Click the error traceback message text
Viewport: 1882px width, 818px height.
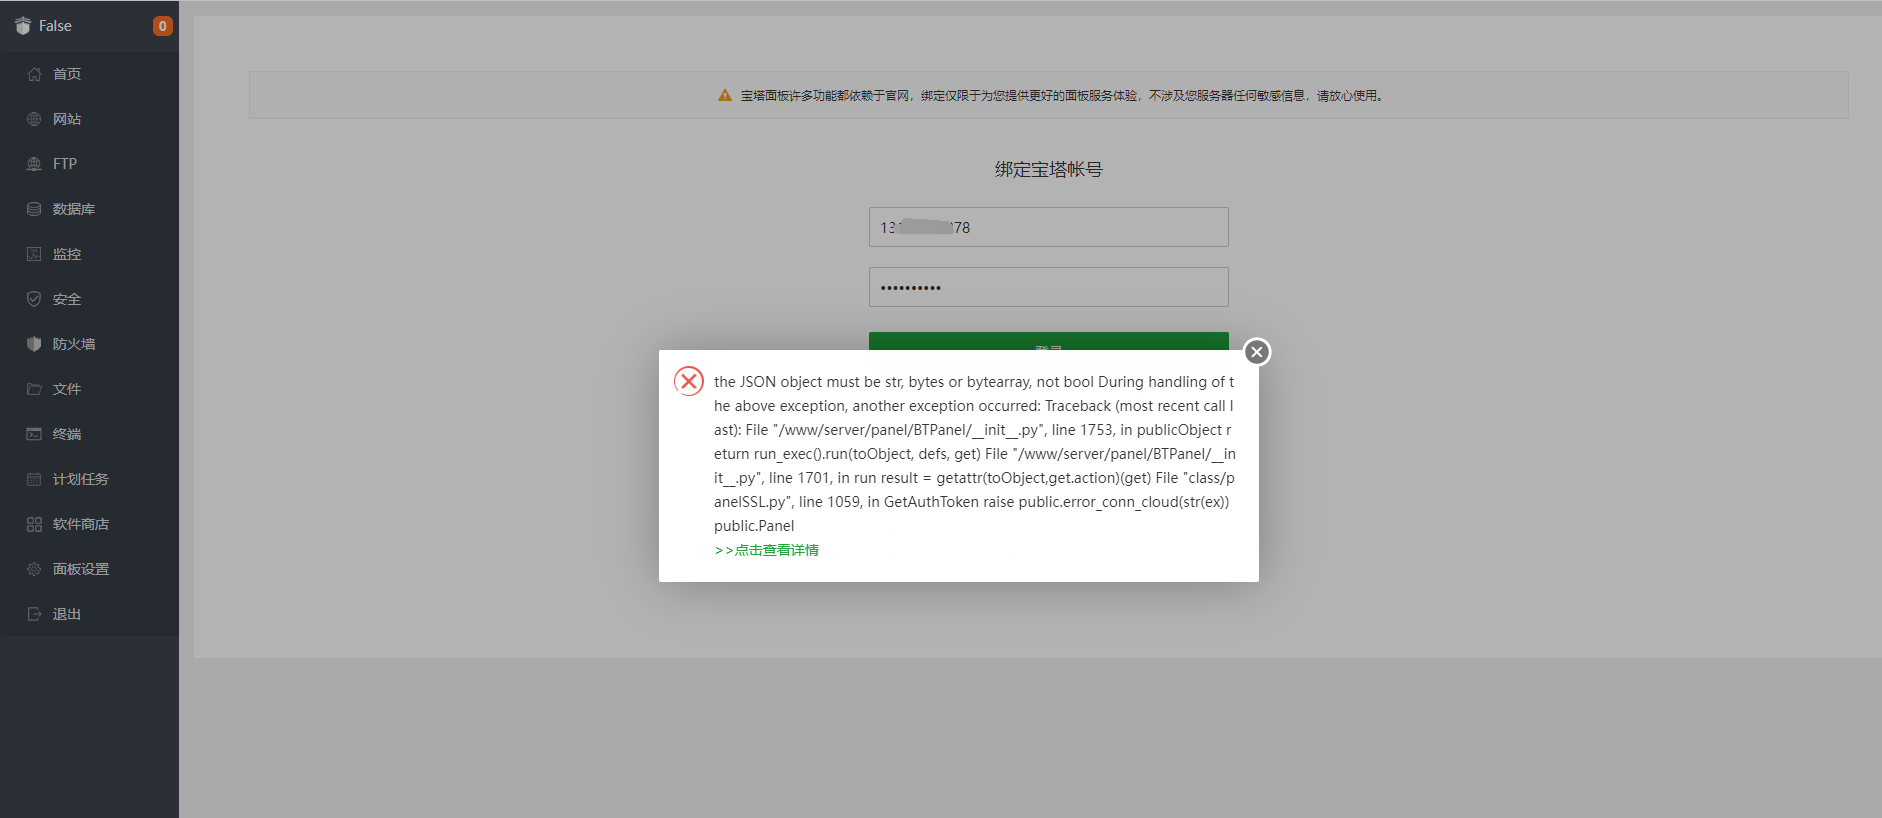tap(975, 454)
